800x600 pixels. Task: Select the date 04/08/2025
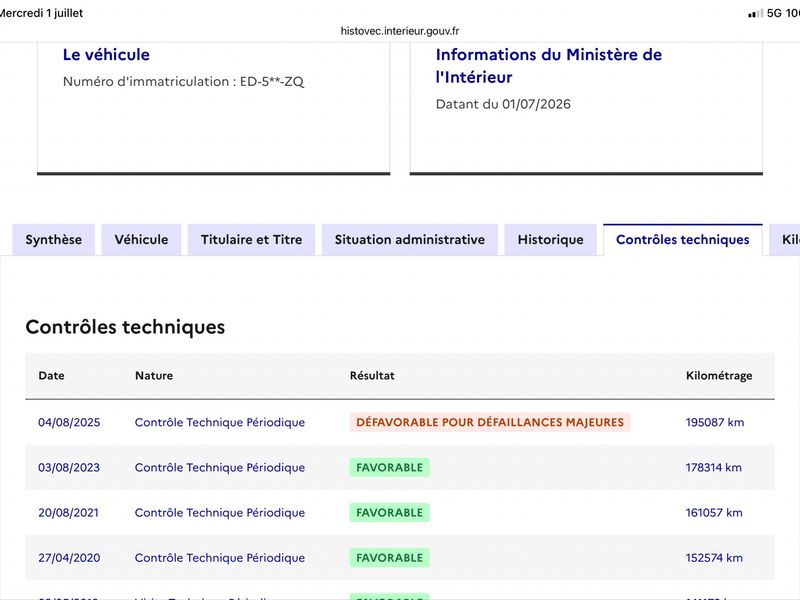click(x=69, y=422)
